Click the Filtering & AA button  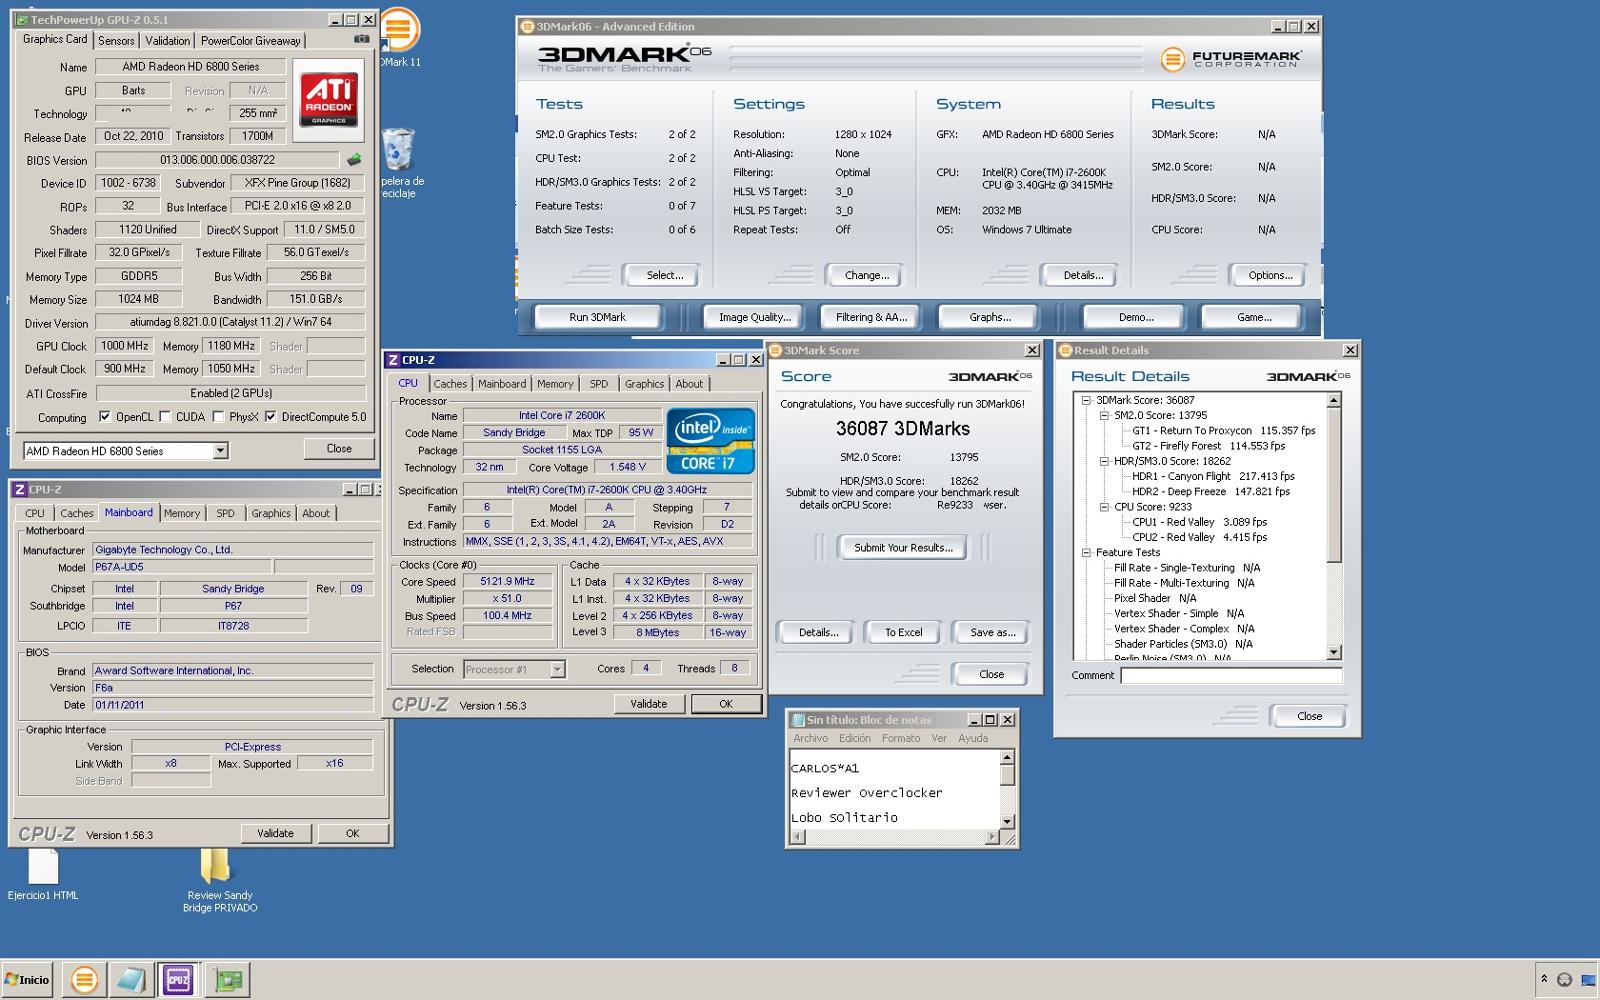pyautogui.click(x=871, y=317)
